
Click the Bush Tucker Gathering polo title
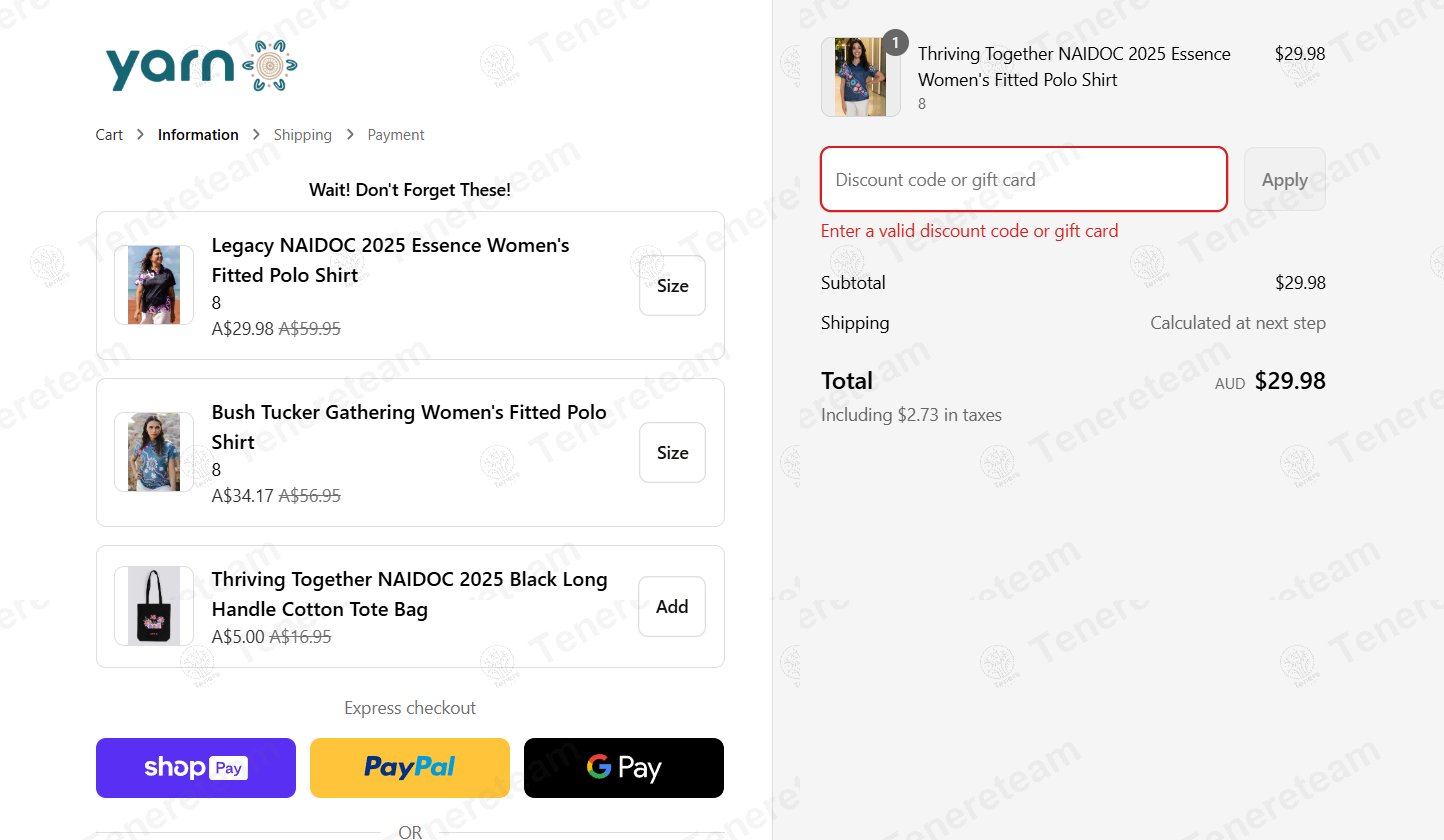[x=409, y=427]
